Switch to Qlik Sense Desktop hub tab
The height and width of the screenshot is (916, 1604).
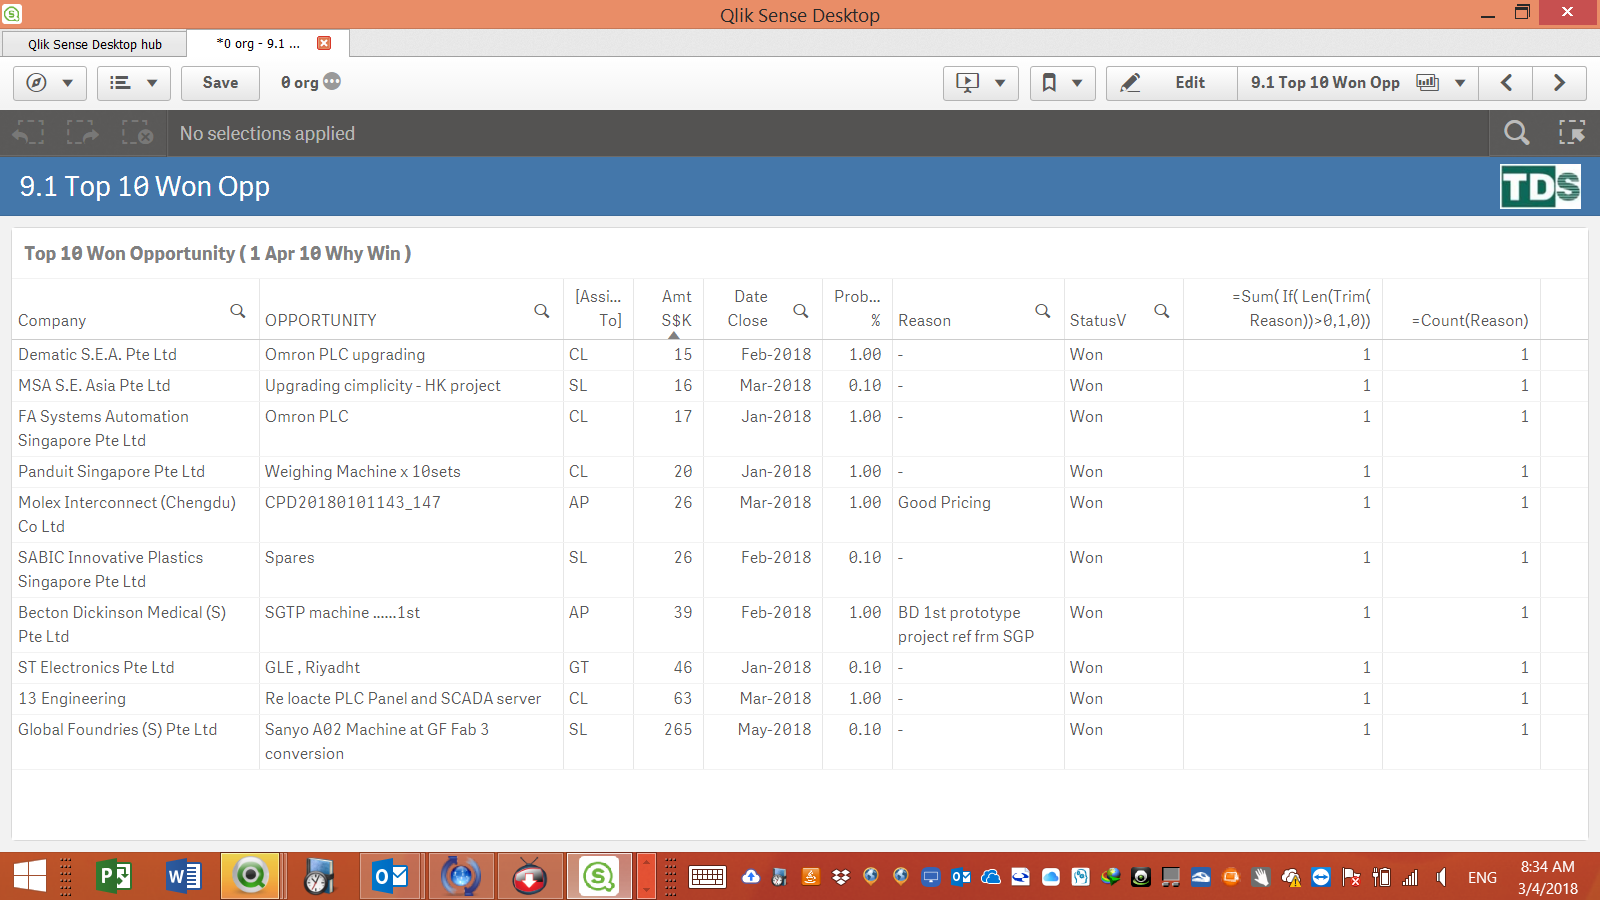pos(95,44)
